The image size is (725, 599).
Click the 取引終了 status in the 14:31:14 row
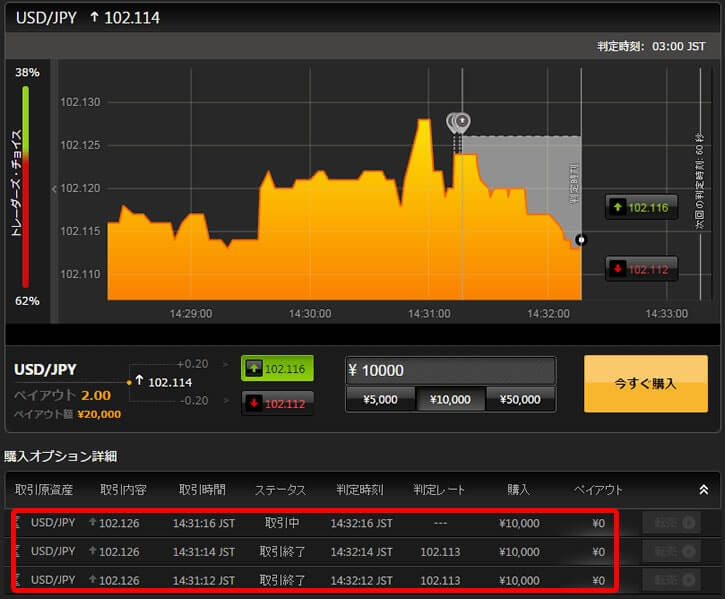tap(282, 551)
